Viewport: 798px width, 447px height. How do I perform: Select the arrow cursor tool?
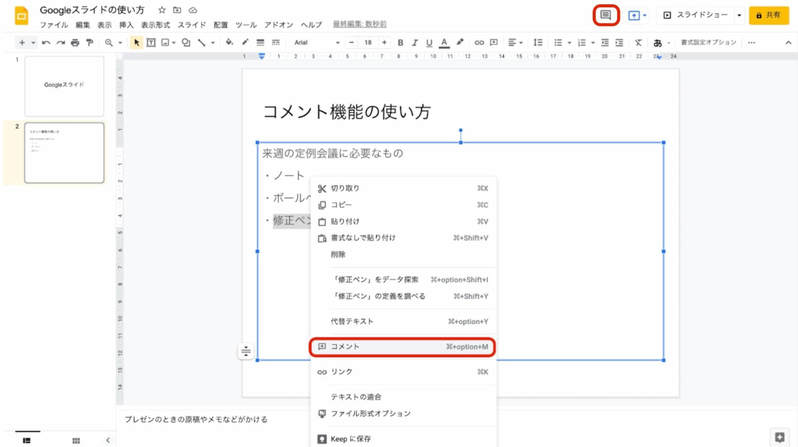tap(136, 43)
